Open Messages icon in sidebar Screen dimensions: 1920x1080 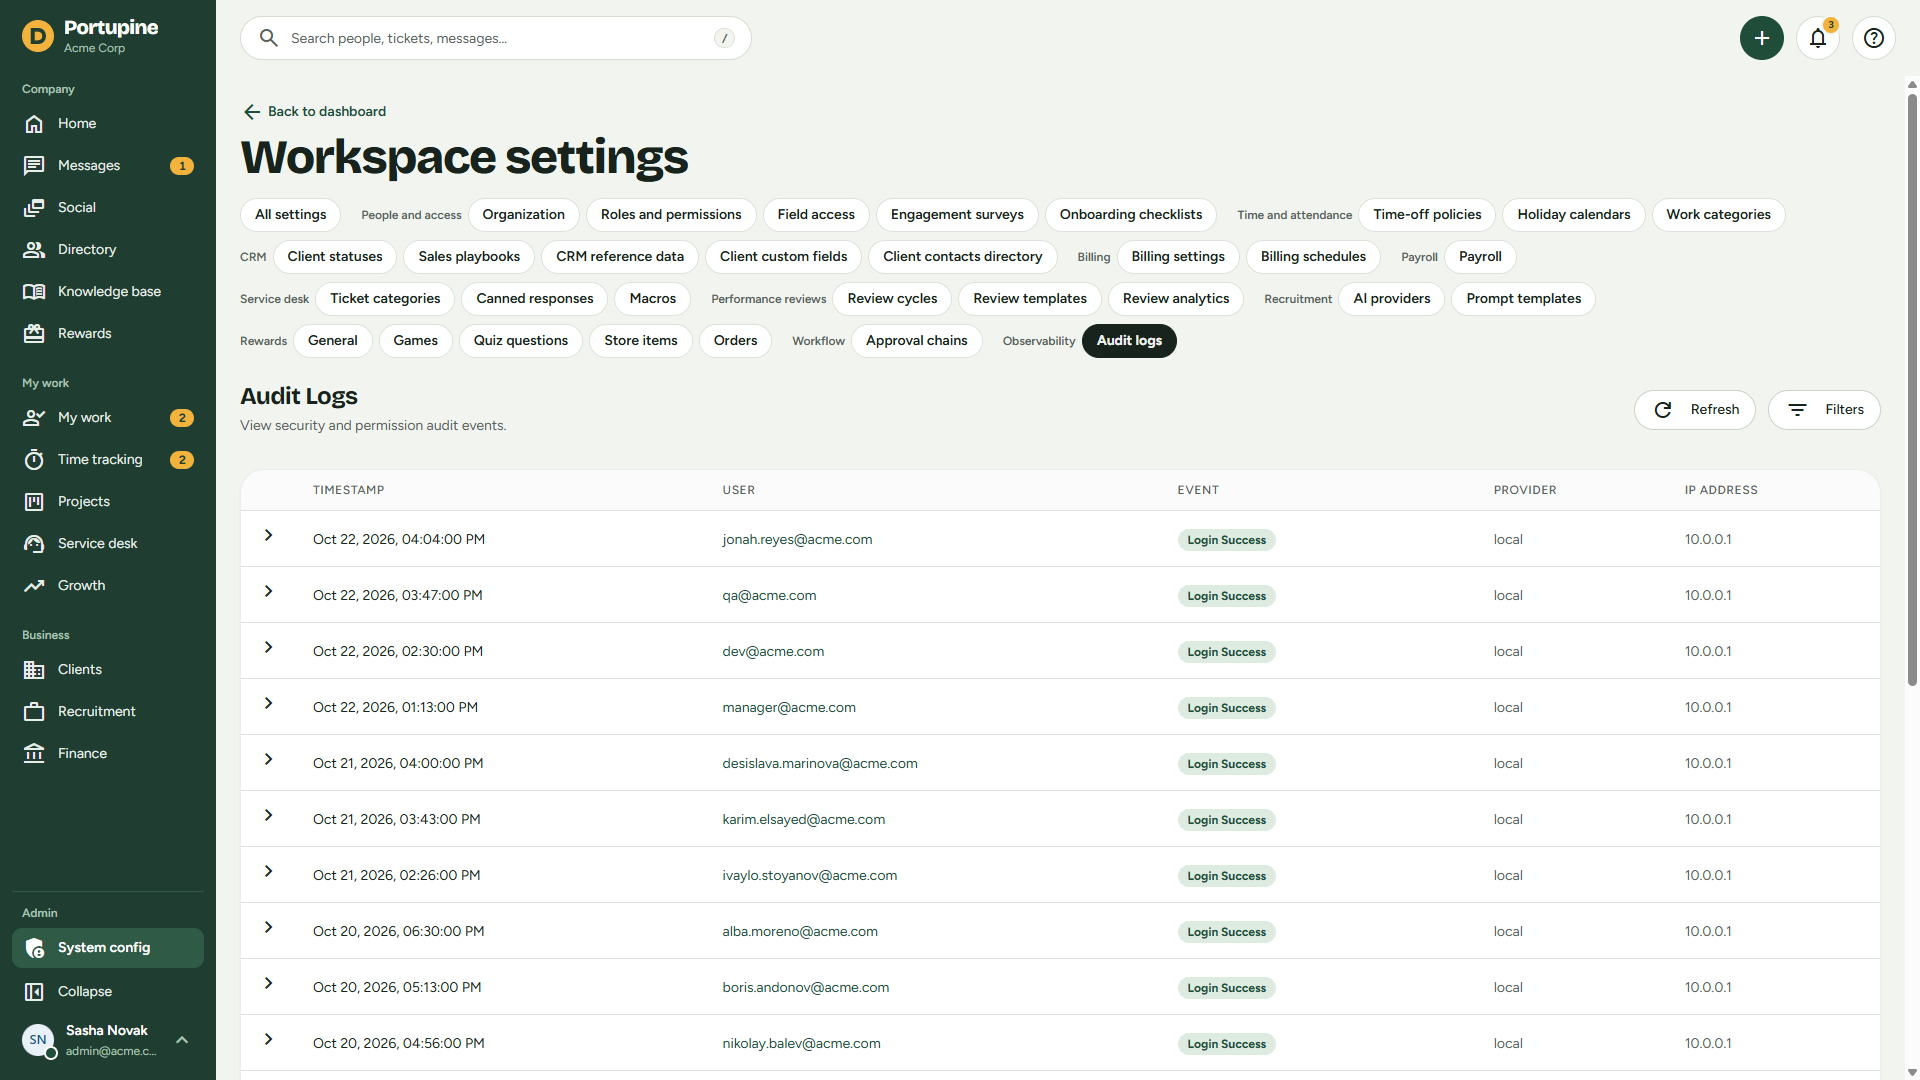(x=34, y=166)
